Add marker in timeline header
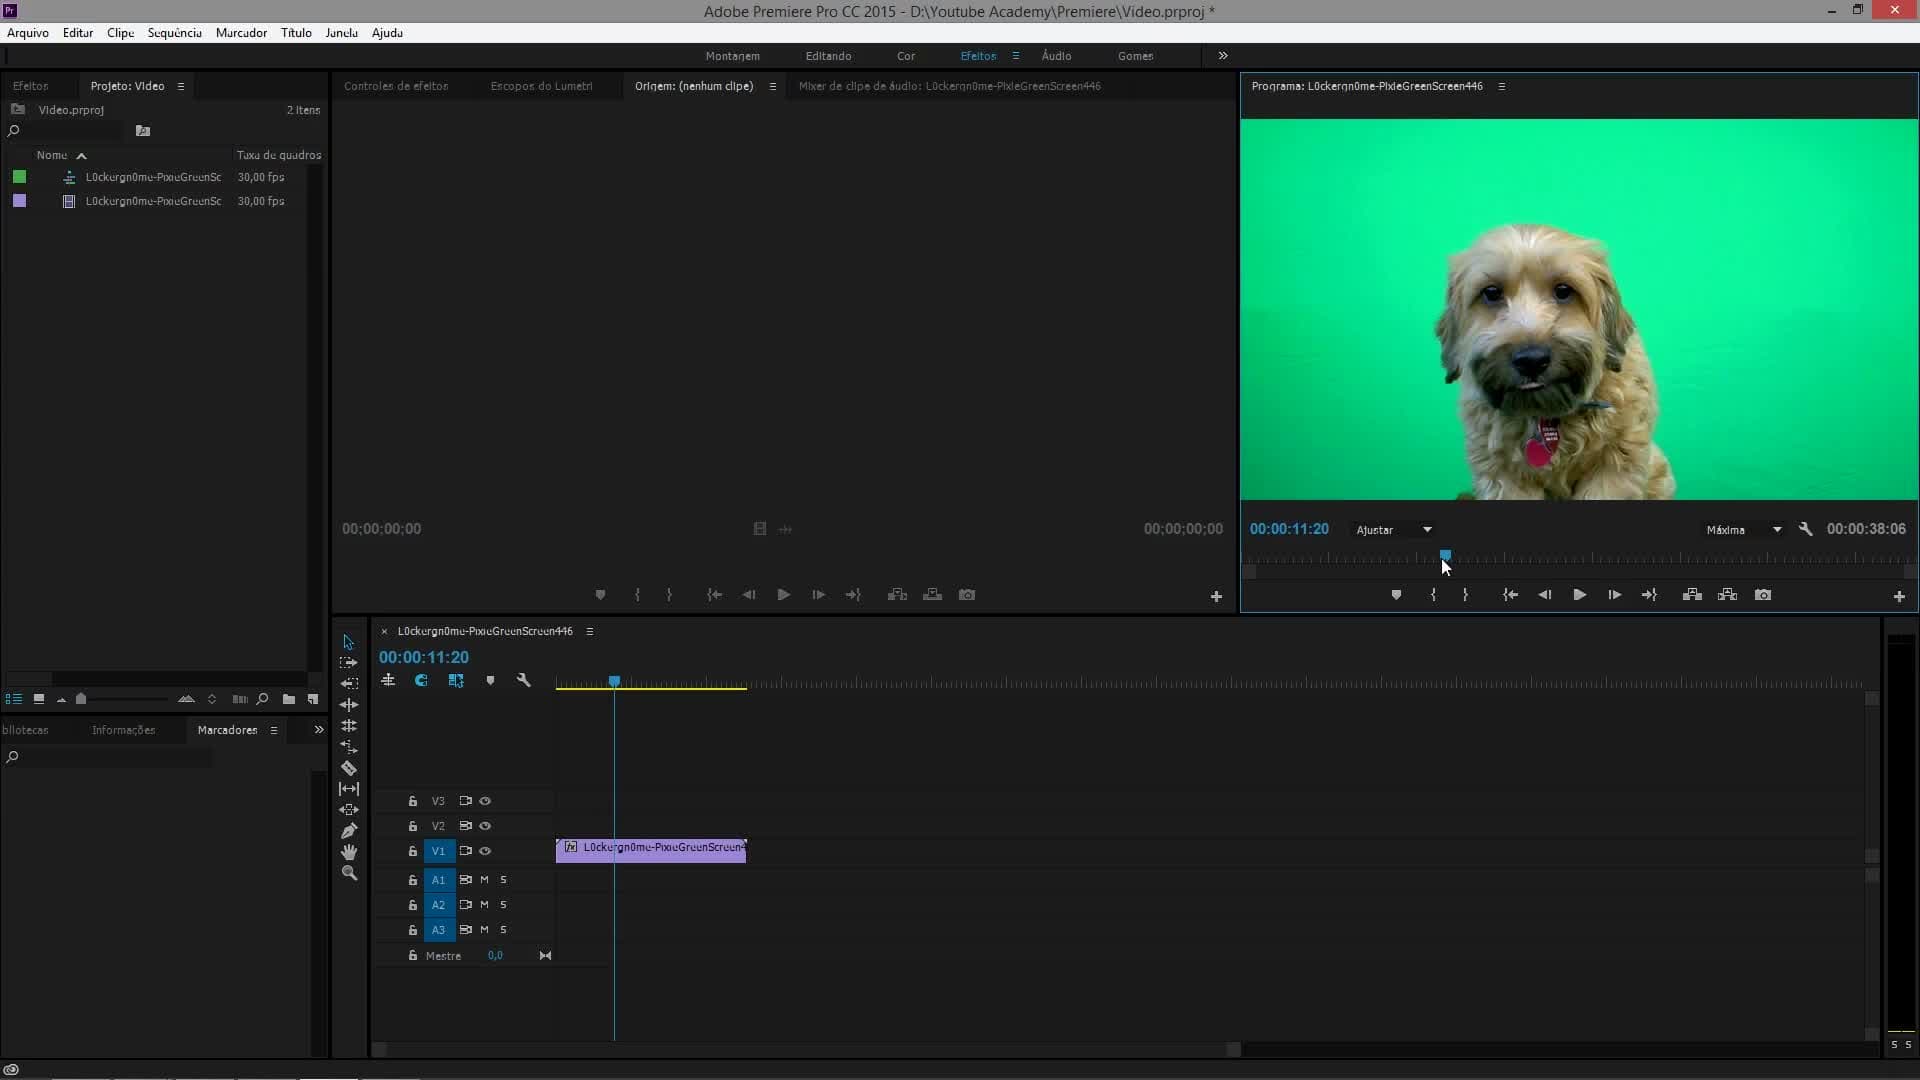Image resolution: width=1920 pixels, height=1080 pixels. (490, 680)
